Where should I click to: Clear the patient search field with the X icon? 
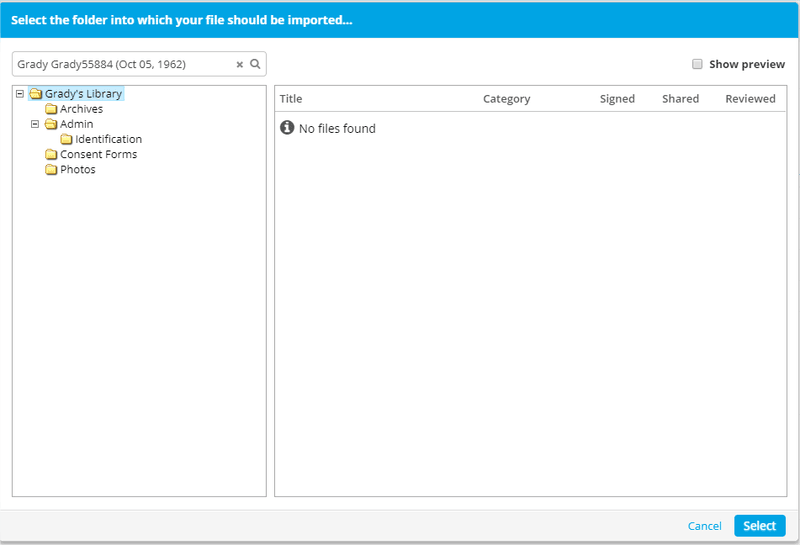click(x=239, y=65)
